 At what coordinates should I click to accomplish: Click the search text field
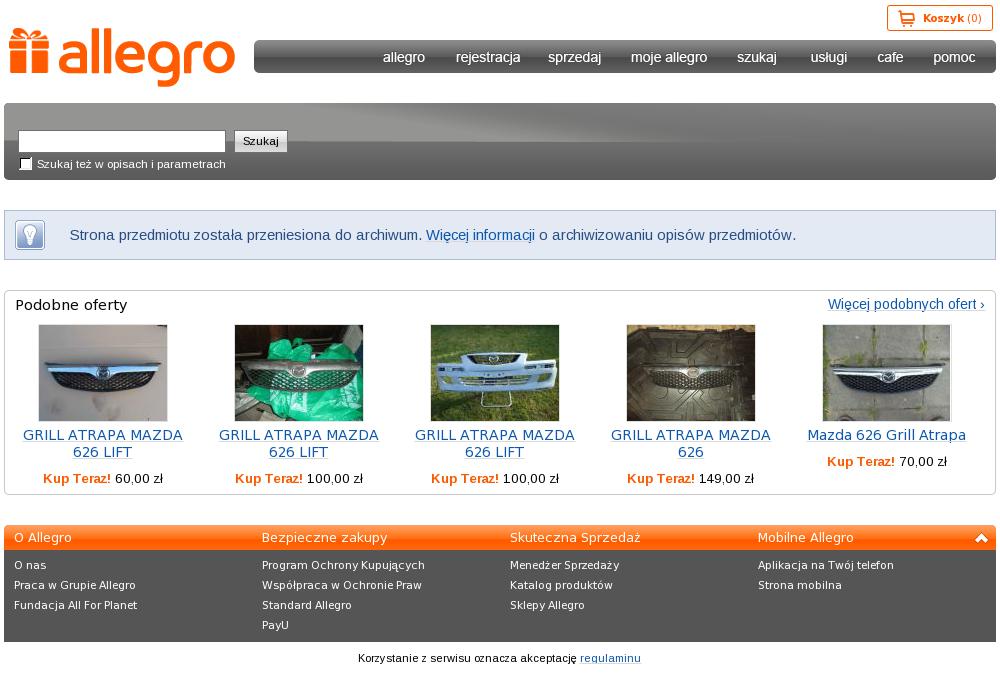point(122,141)
